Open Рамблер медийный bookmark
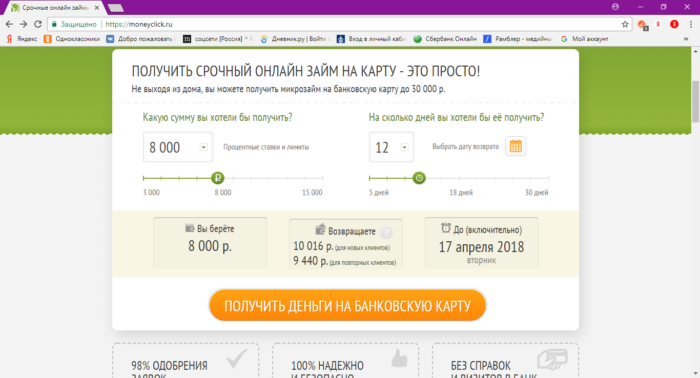This screenshot has width=700, height=378. [518, 39]
